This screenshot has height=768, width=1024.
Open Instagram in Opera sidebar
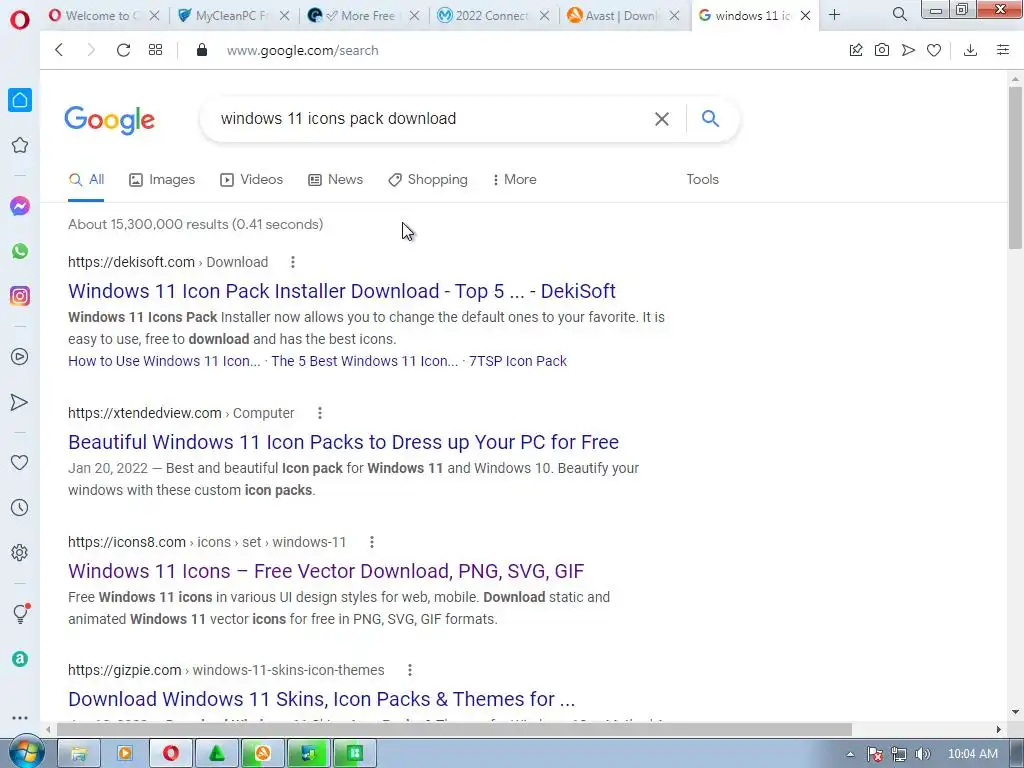pos(20,296)
